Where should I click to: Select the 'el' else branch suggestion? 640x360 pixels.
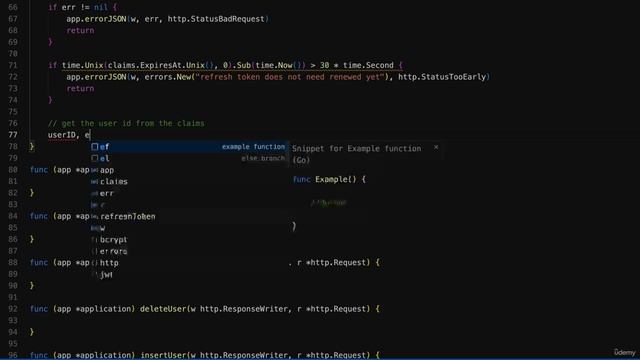pyautogui.click(x=189, y=158)
